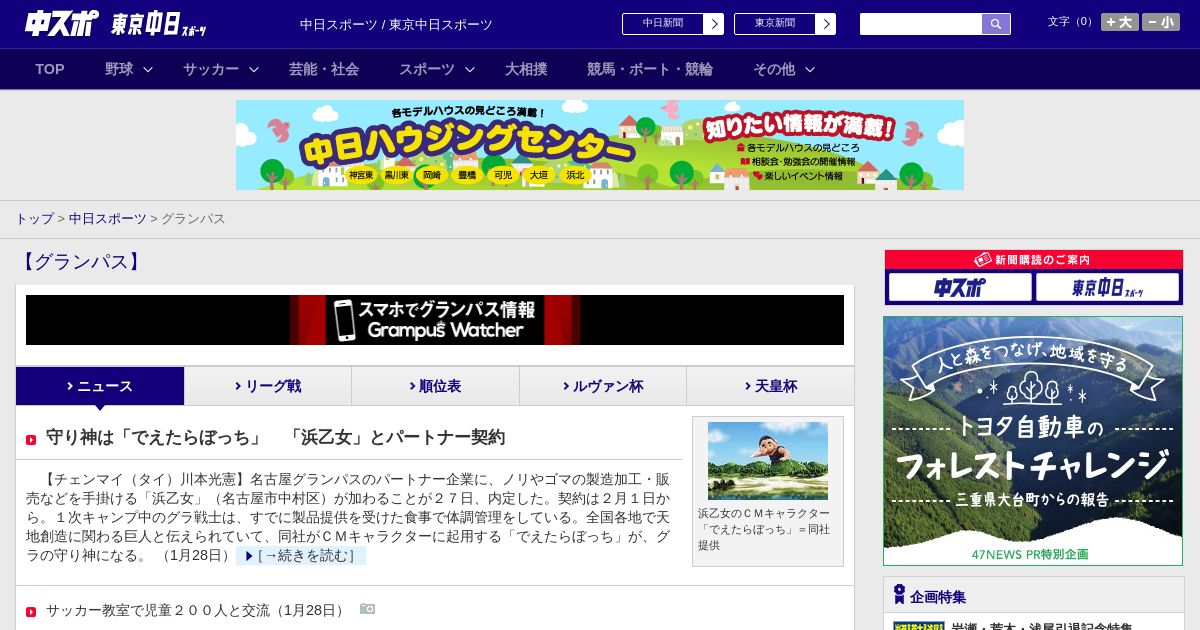Switch to the 順位表 tab
1200x630 pixels.
(435, 386)
